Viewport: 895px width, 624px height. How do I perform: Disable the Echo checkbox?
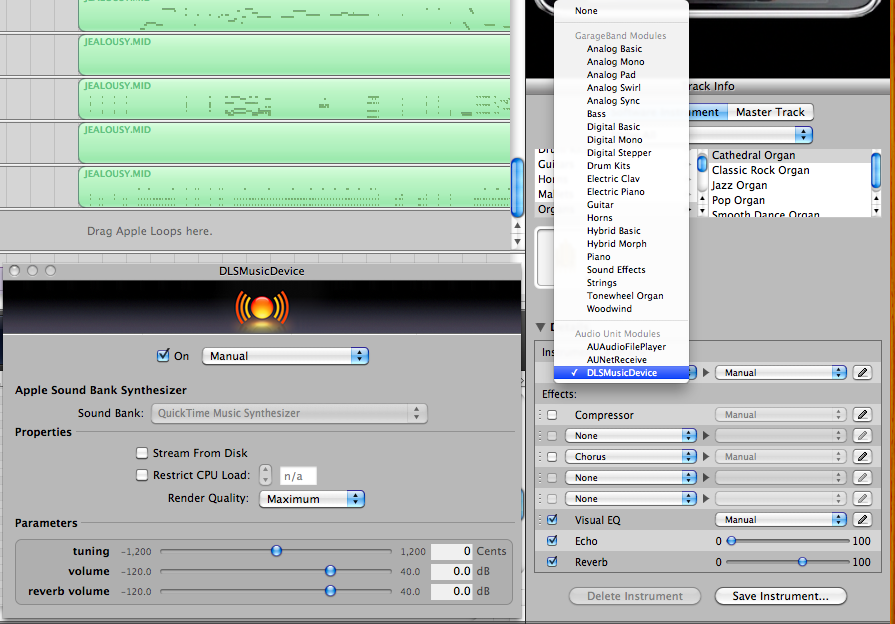tap(552, 541)
